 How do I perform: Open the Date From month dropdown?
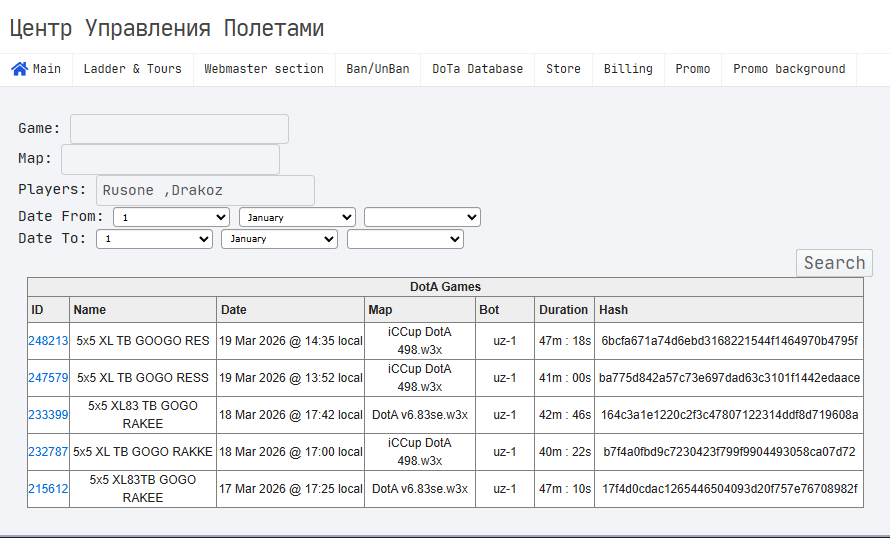pos(297,217)
